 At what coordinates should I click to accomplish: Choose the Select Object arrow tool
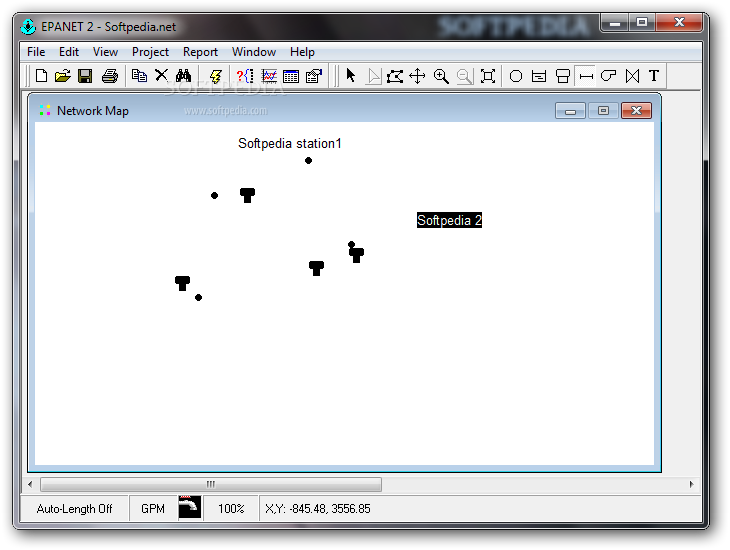[351, 75]
